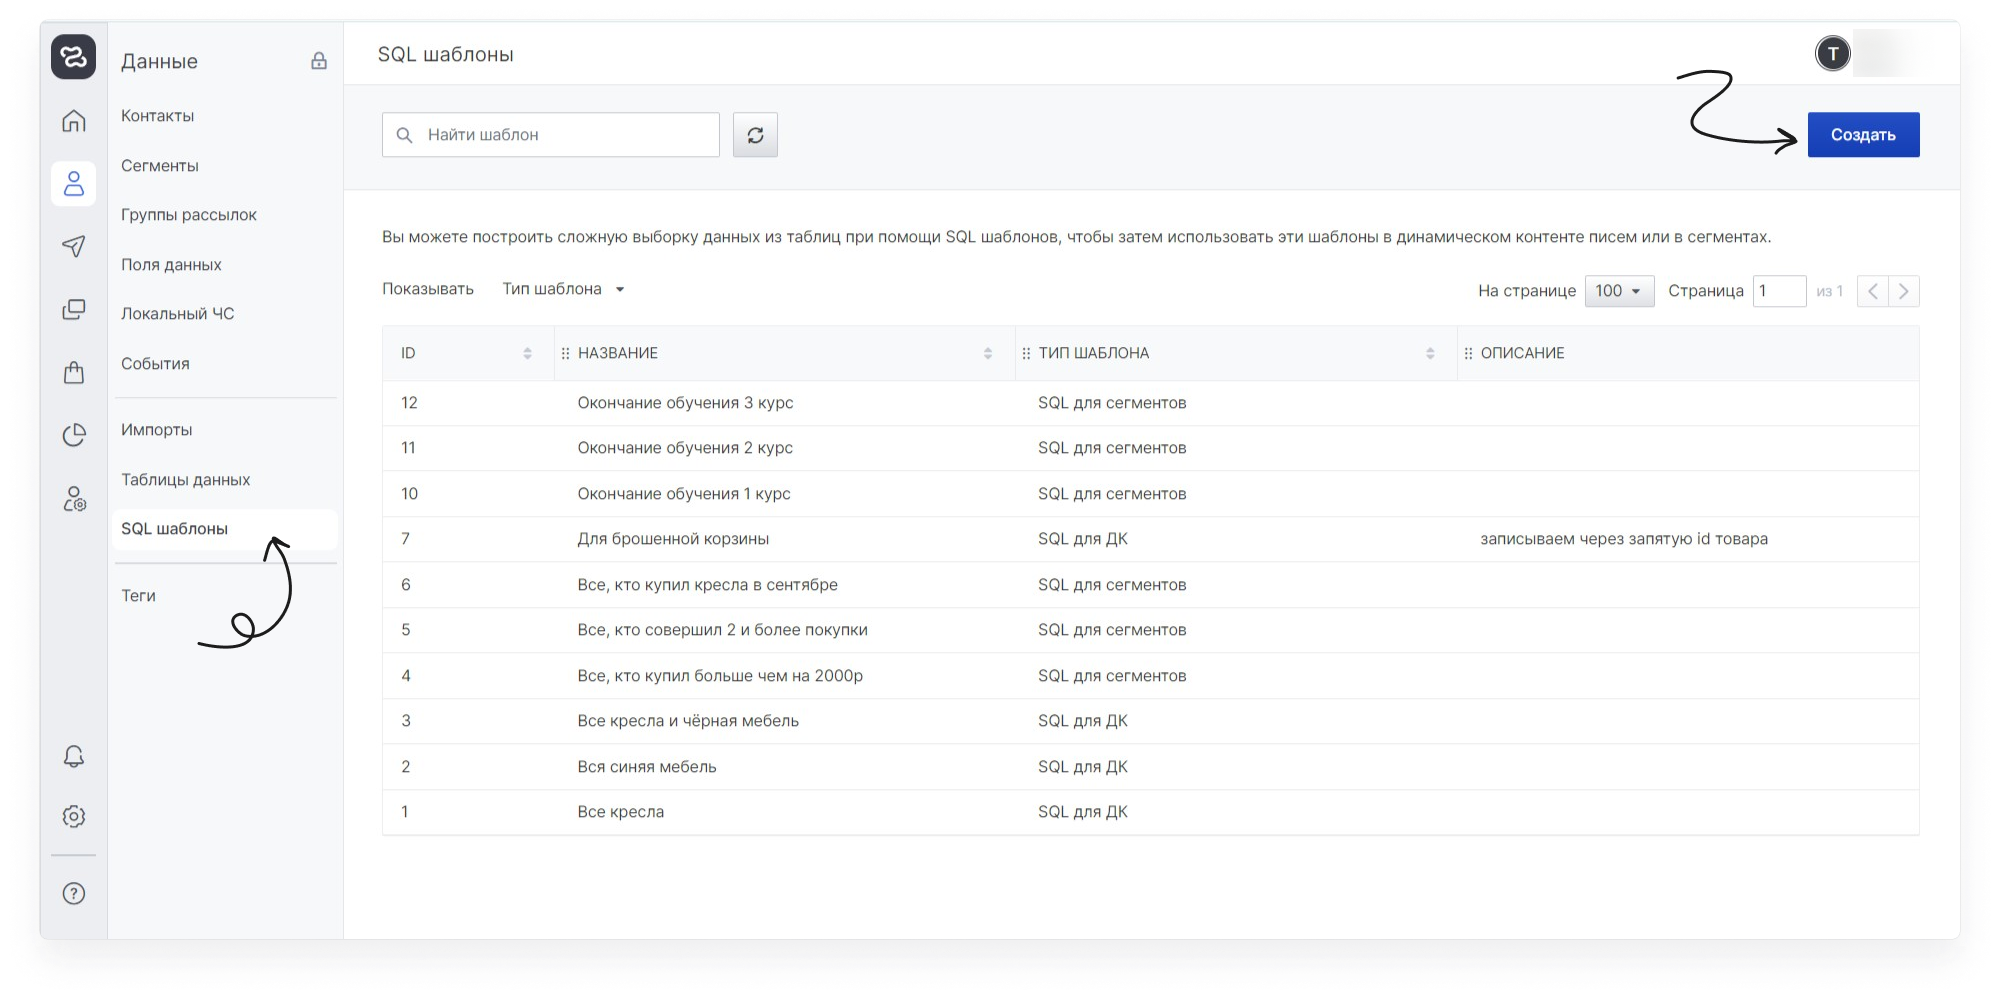2000x999 pixels.
Task: Open Группы рассылок menu item
Action: 189,215
